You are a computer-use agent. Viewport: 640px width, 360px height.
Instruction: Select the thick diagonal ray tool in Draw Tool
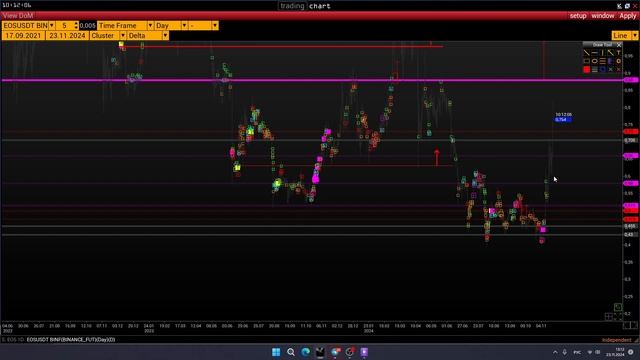click(x=611, y=53)
